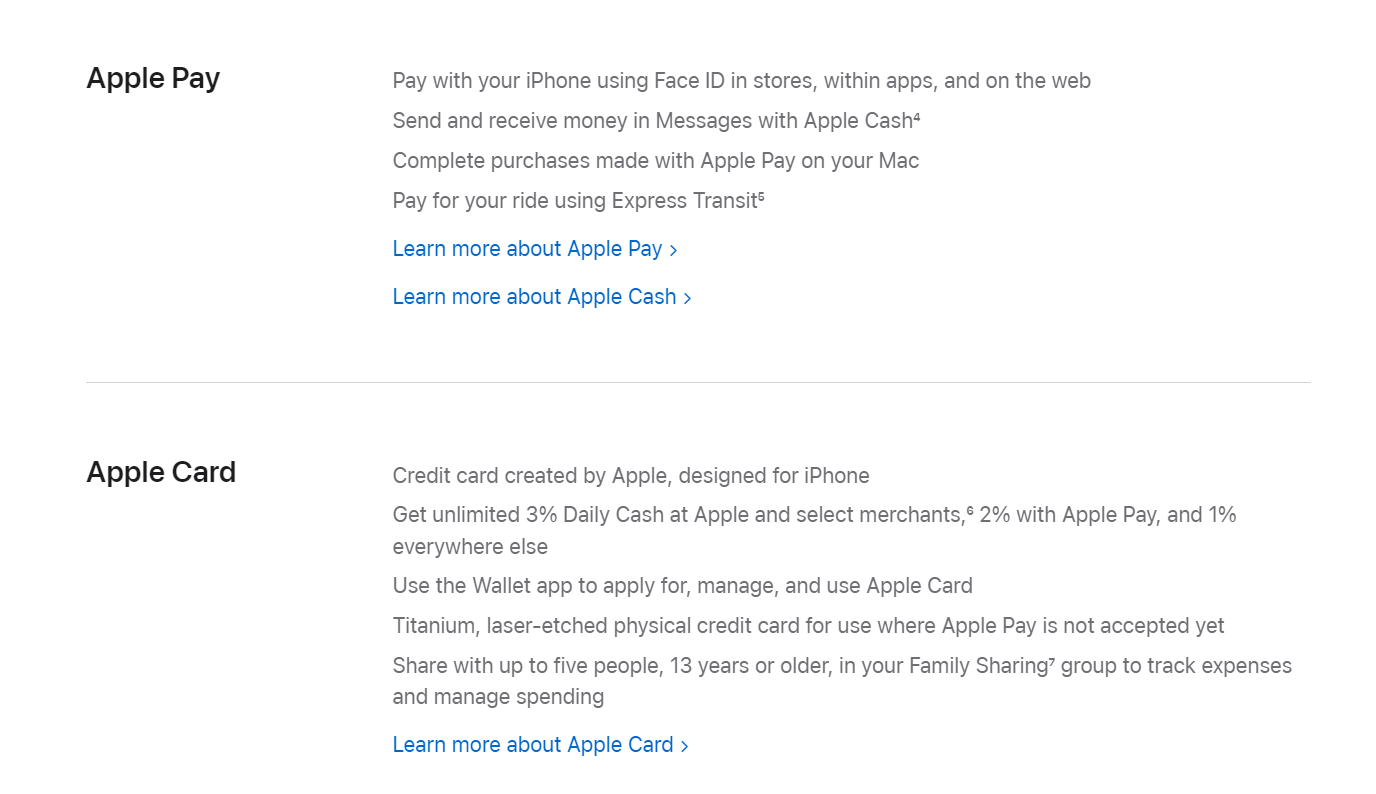This screenshot has width=1376, height=794.
Task: Click footnote 6 after select merchants
Action: (970, 510)
